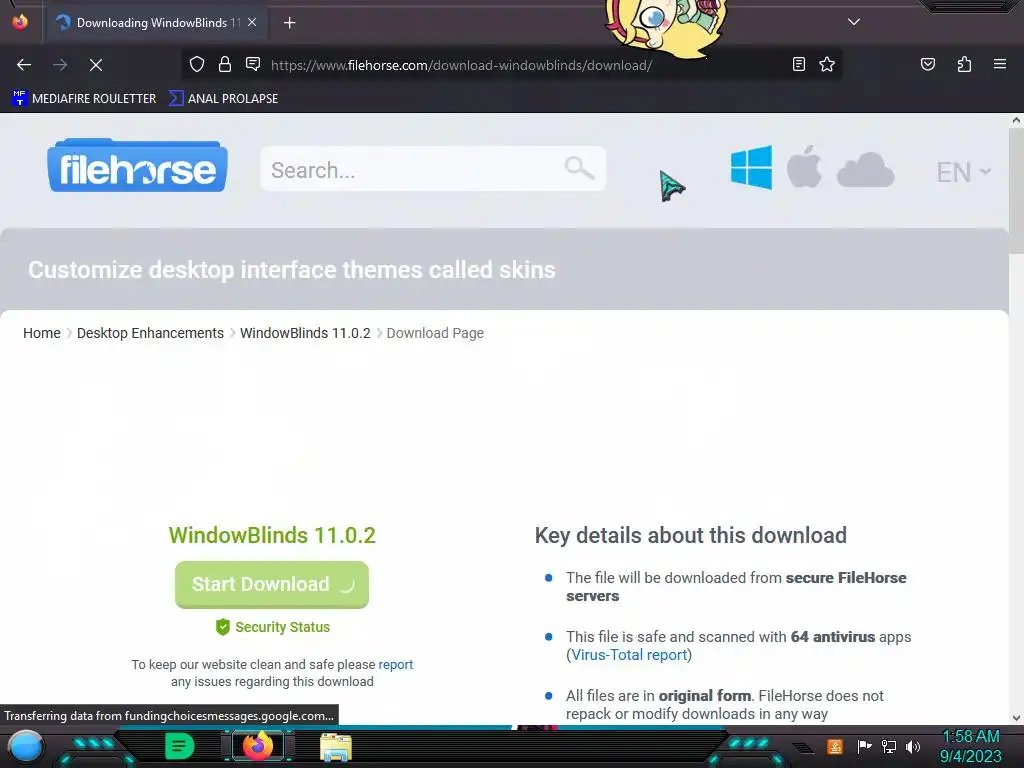
Task: Open a new tab with plus button
Action: click(x=289, y=23)
